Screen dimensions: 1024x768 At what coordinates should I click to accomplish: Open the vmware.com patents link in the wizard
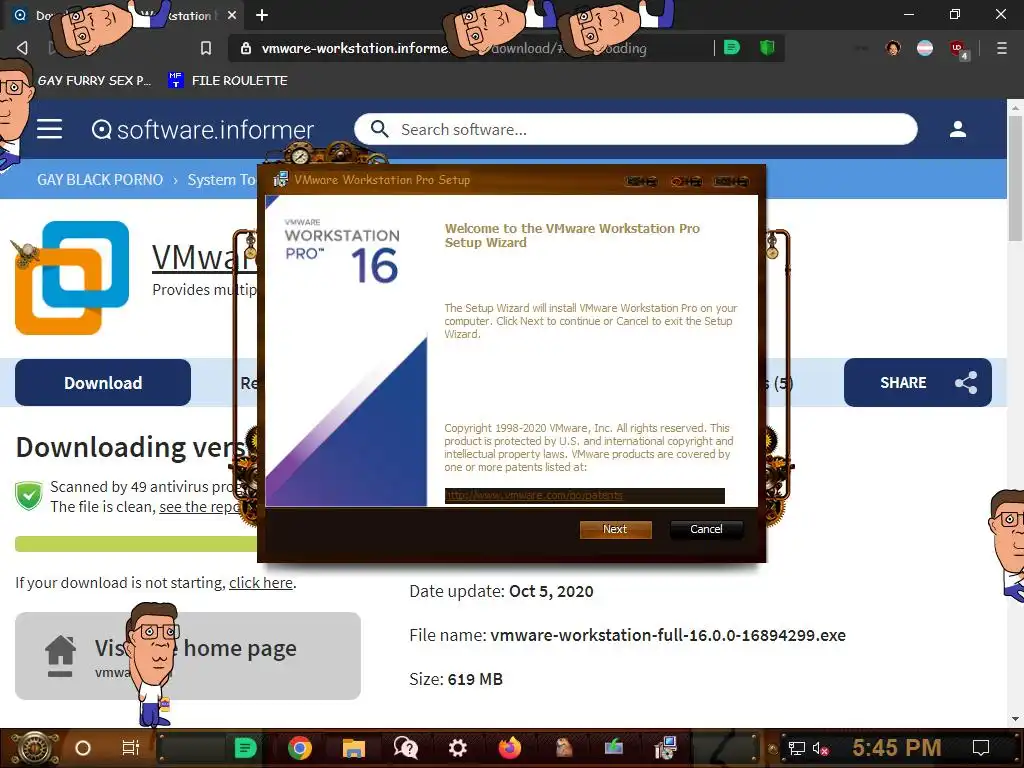pos(534,496)
